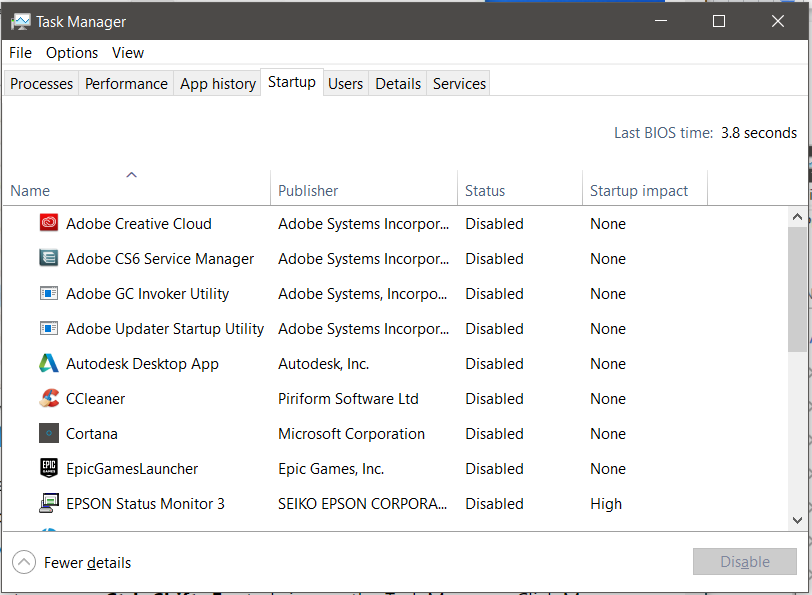
Task: Click the vertical scrollbar thumb
Action: (x=798, y=289)
